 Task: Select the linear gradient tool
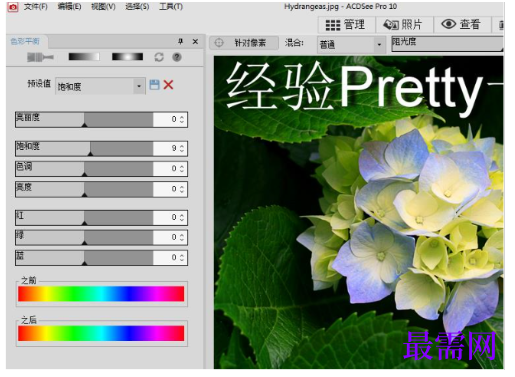click(84, 57)
